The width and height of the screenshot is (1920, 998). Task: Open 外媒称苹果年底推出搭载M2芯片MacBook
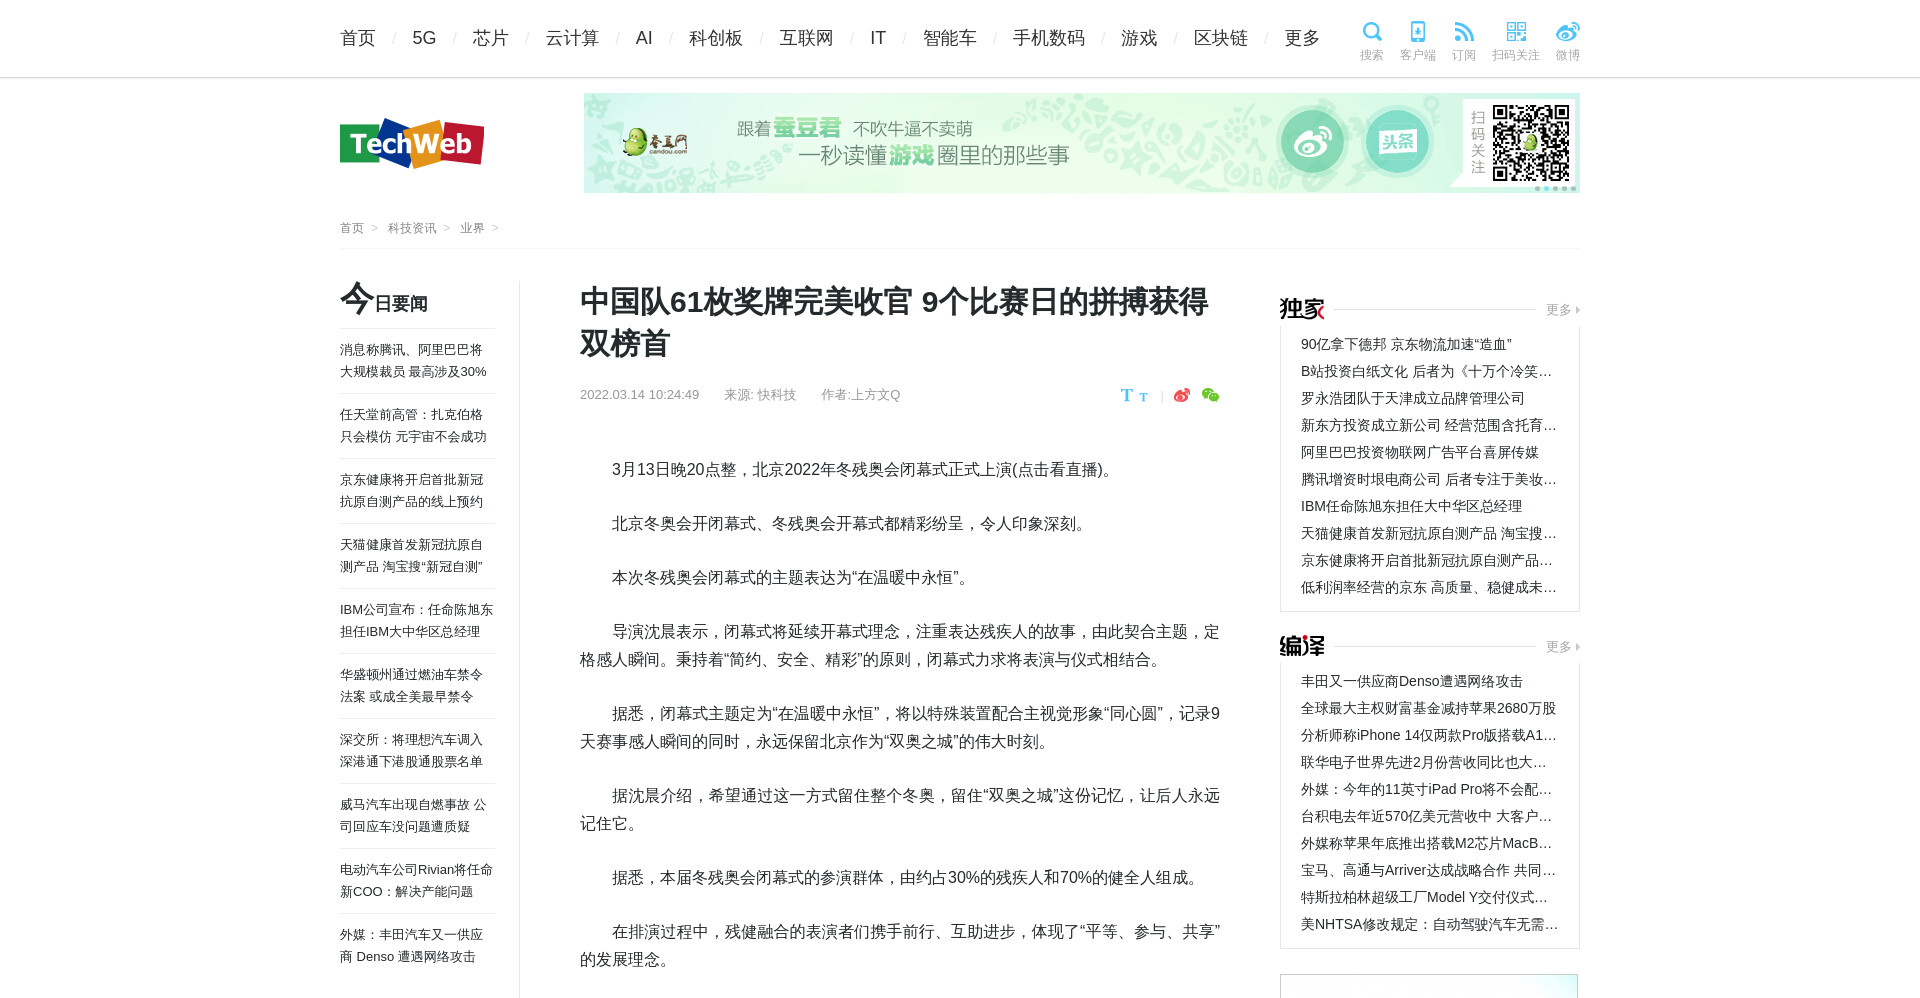[x=1427, y=843]
